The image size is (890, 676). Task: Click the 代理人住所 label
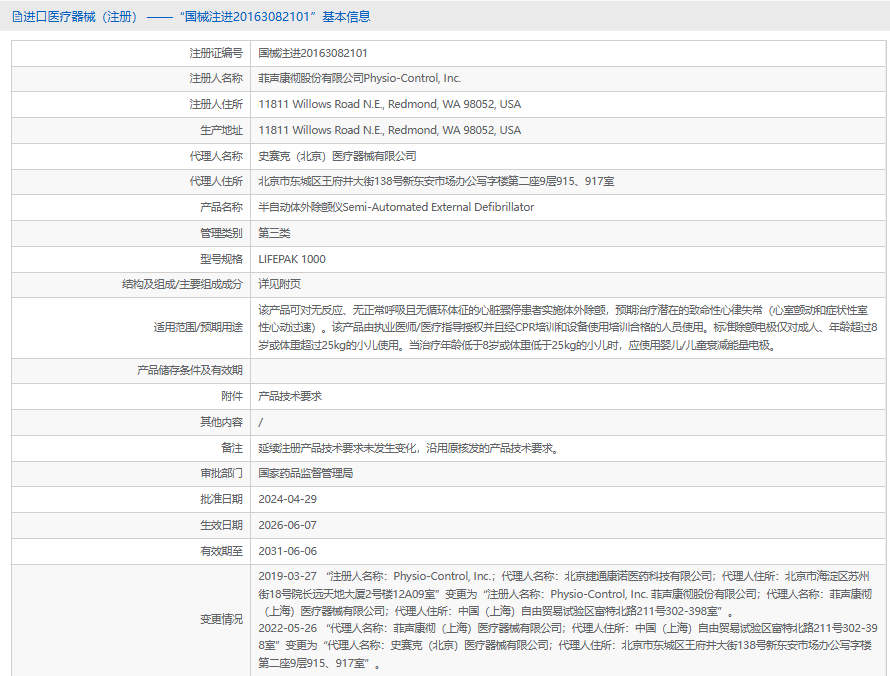coord(216,182)
